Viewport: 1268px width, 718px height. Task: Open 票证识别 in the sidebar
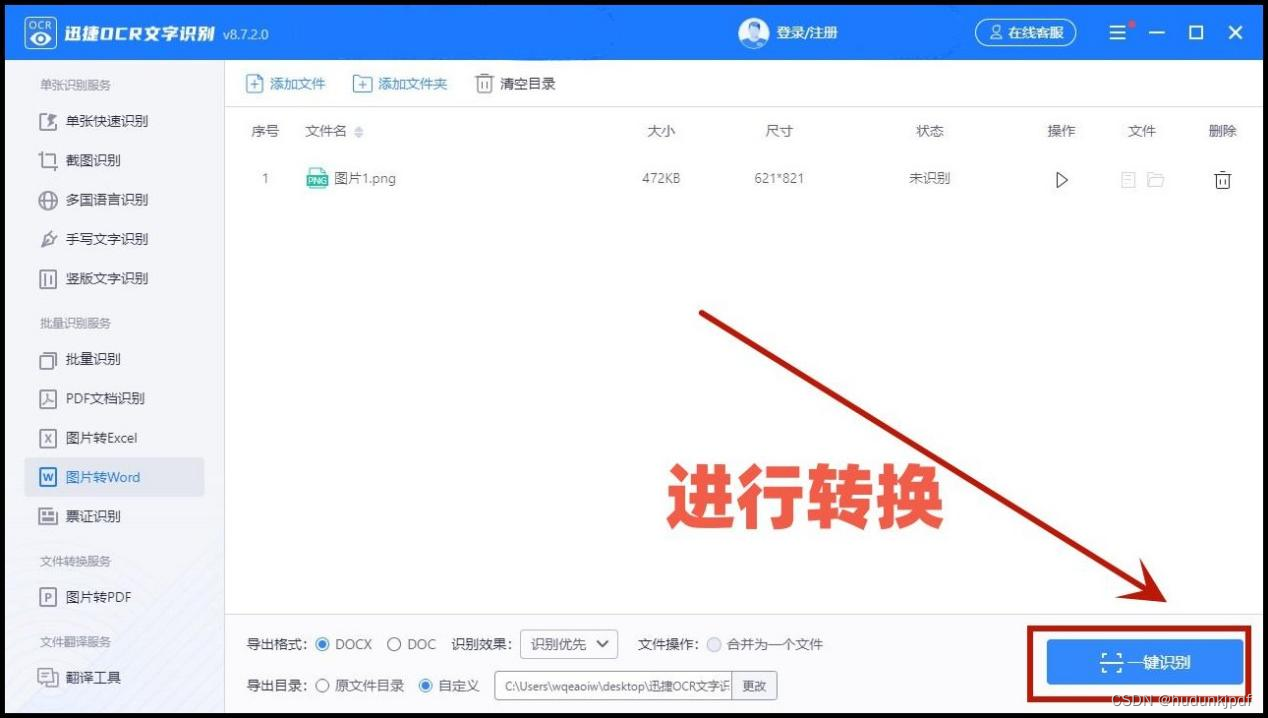tap(114, 516)
